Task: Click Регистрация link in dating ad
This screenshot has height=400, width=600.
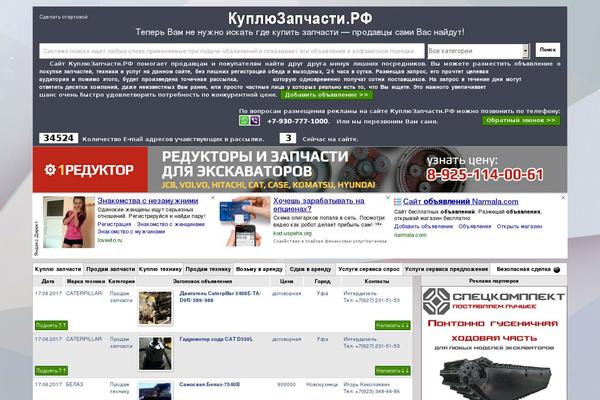Action: click(114, 224)
